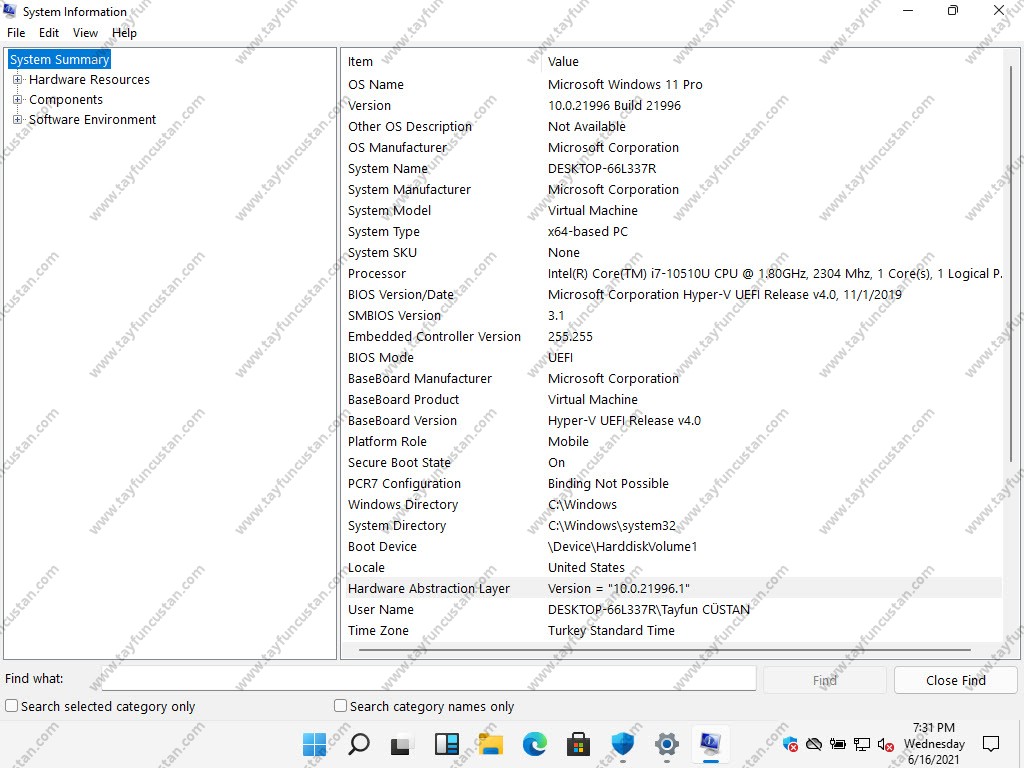Select value Binding Not Possible
The image size is (1024, 768).
[x=608, y=483]
